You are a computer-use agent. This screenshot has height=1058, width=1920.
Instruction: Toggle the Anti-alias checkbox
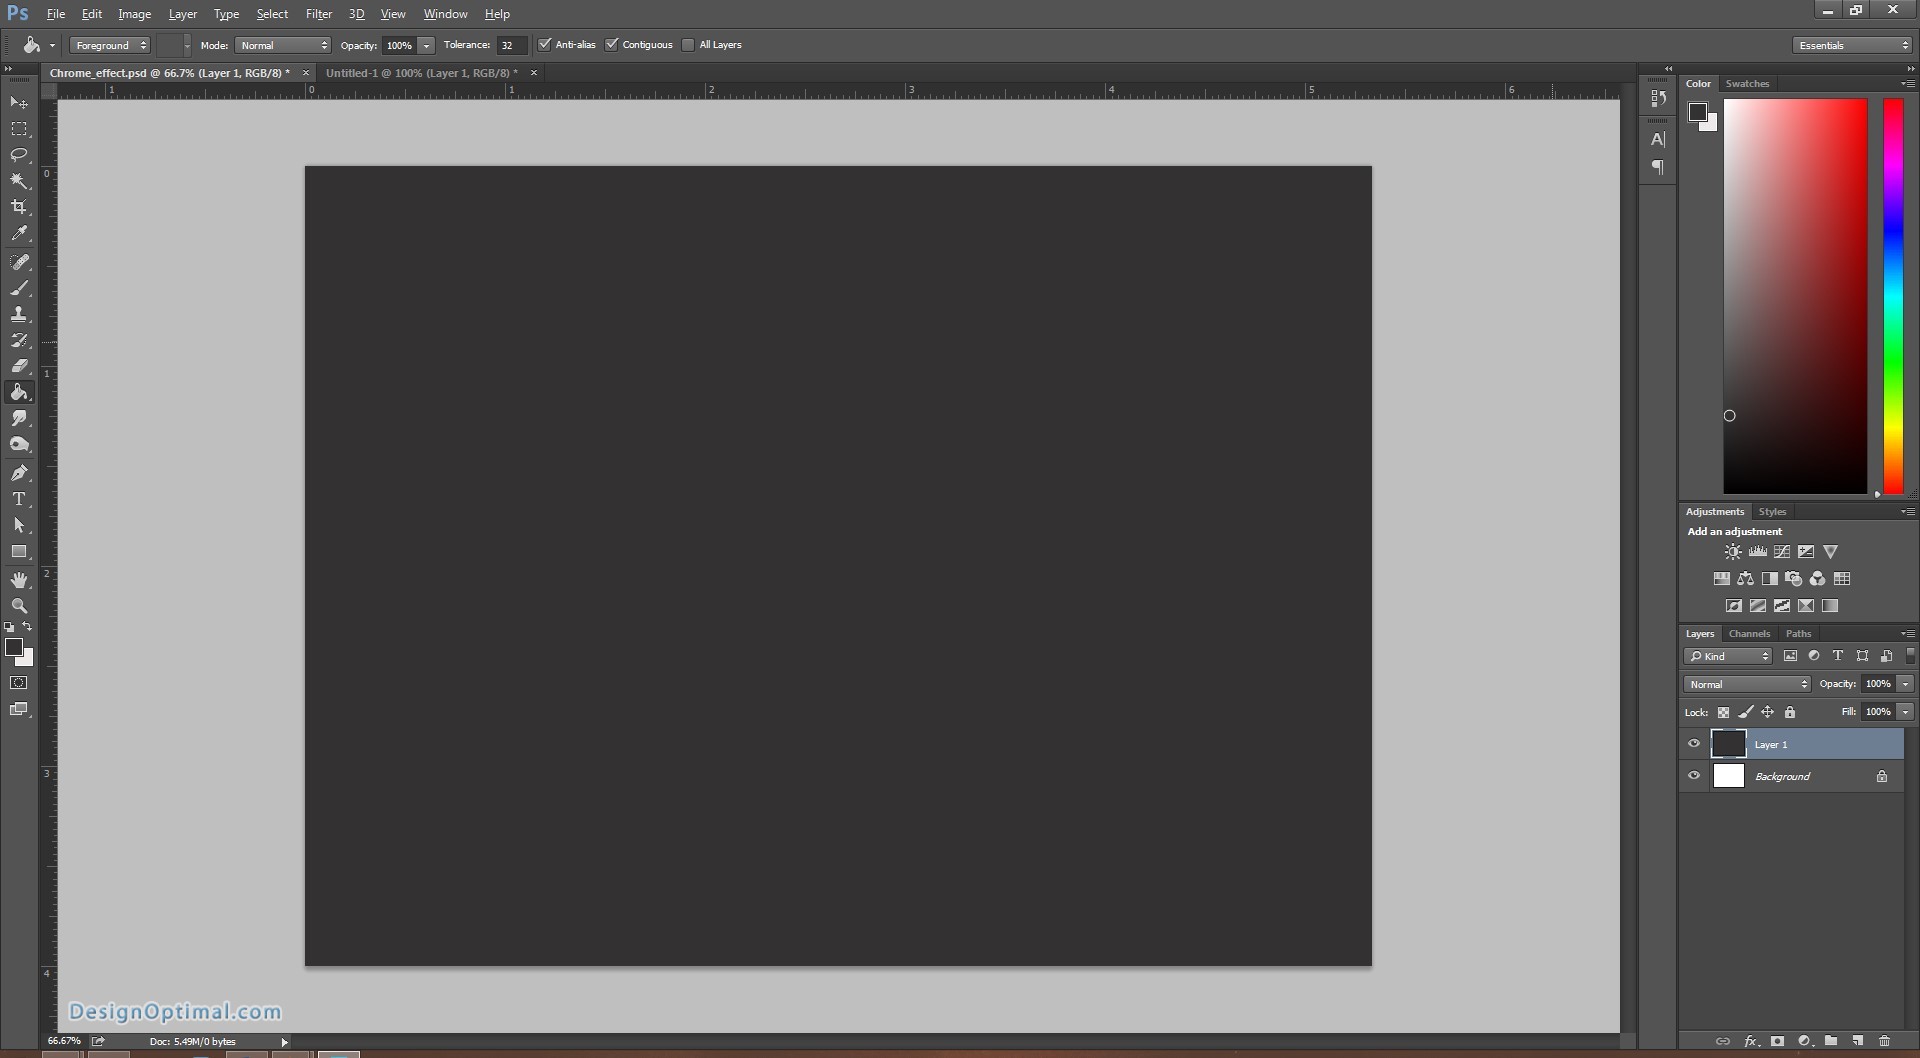tap(545, 45)
